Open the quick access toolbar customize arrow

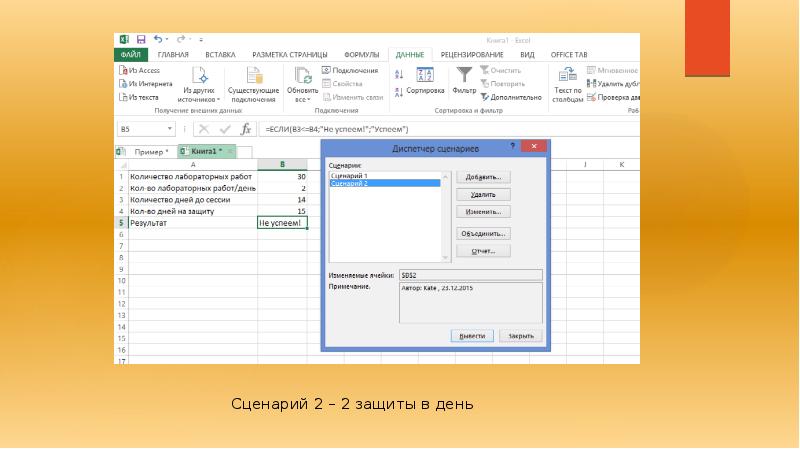pos(201,39)
